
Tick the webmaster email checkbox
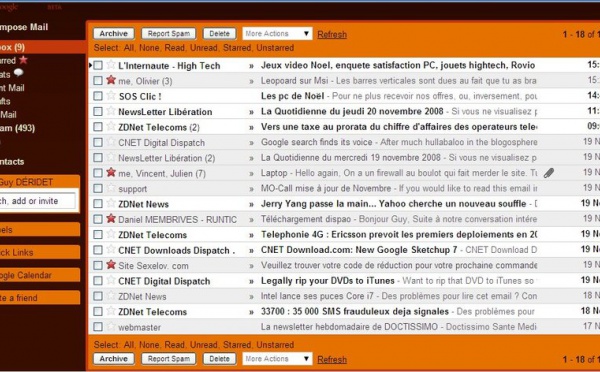pyautogui.click(x=98, y=327)
